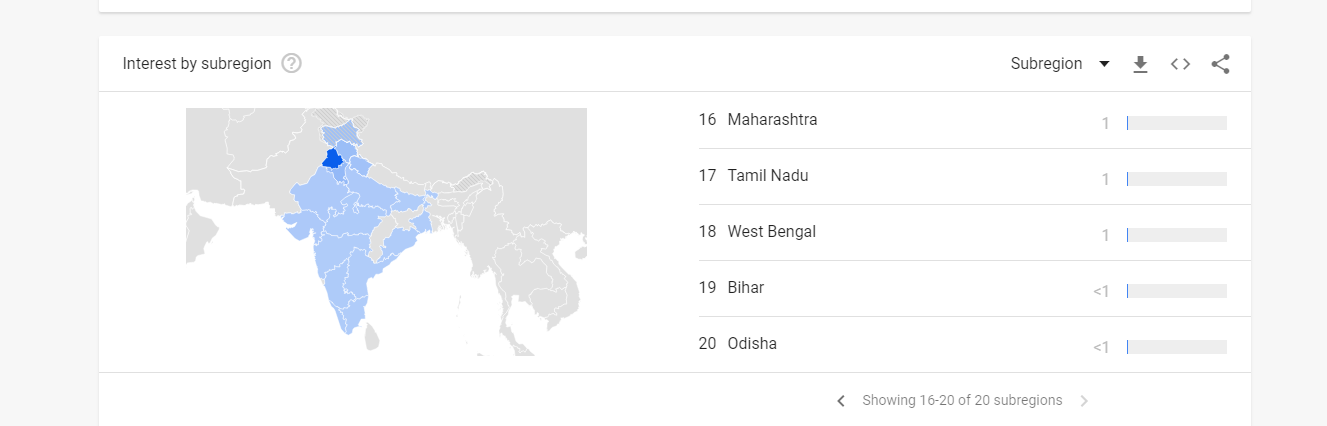Open the embed code icon

click(1180, 64)
